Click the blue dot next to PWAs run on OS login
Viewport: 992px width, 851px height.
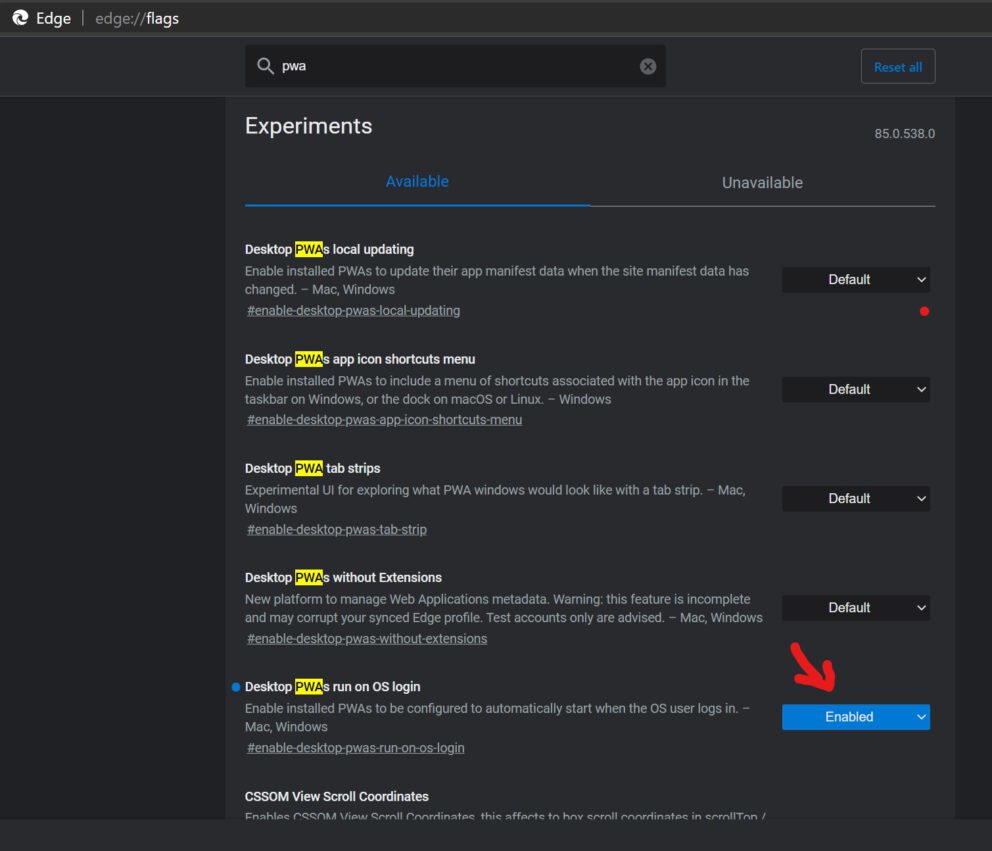click(237, 686)
